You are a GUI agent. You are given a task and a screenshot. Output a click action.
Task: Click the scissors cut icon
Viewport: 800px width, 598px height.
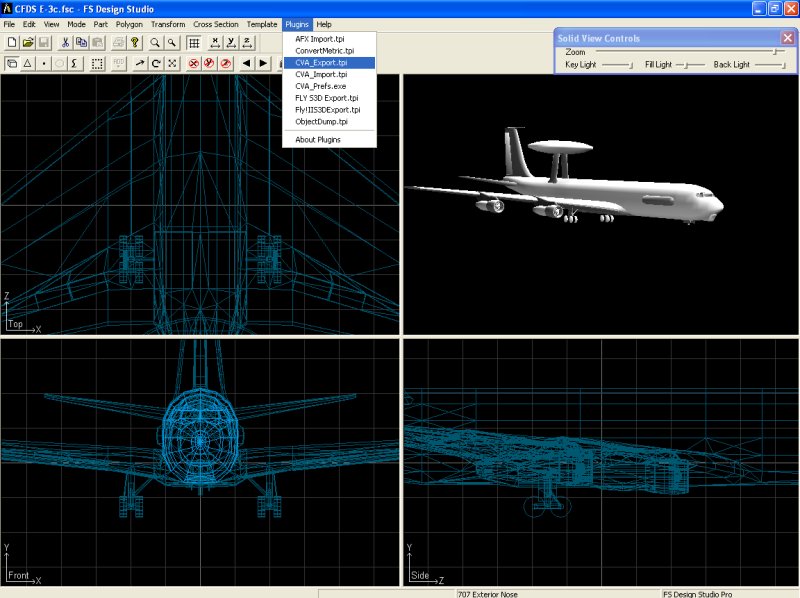click(65, 43)
